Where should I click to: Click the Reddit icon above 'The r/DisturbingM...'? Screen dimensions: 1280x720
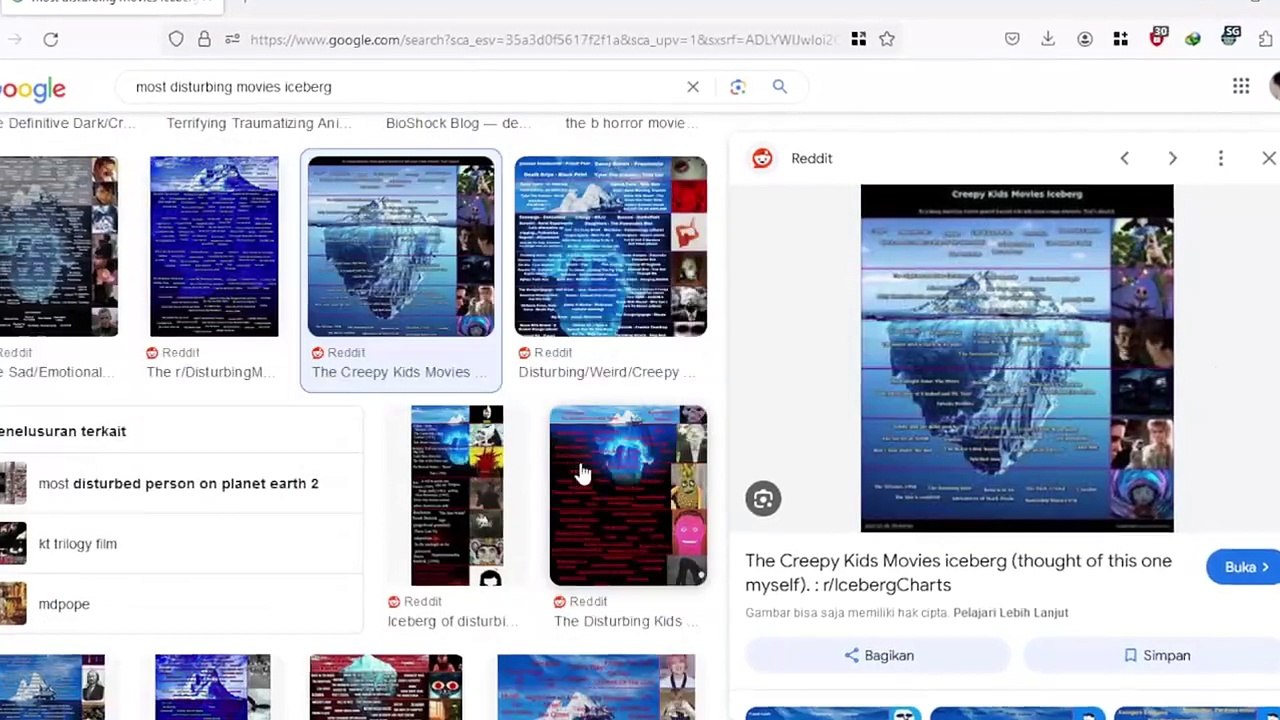(152, 353)
